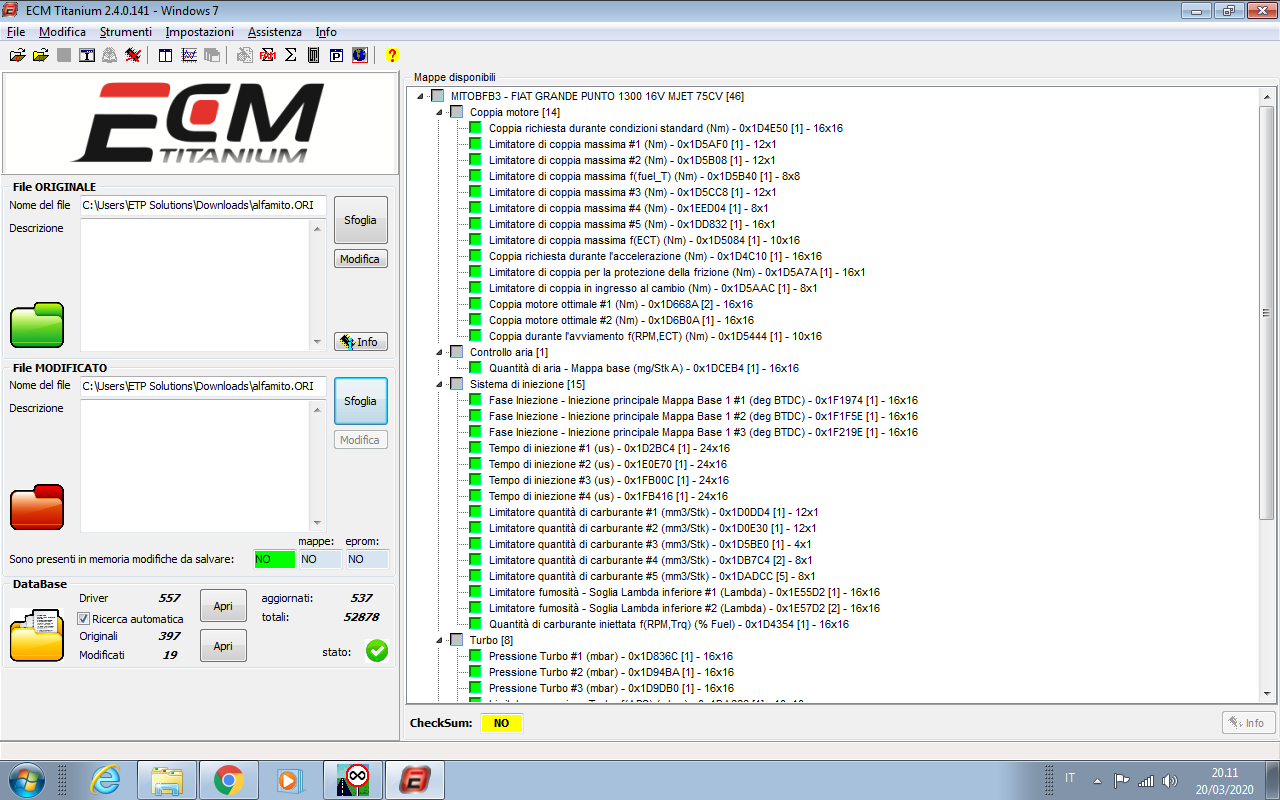The height and width of the screenshot is (800, 1280).
Task: Open Internet Explorer from the taskbar
Action: (x=105, y=779)
